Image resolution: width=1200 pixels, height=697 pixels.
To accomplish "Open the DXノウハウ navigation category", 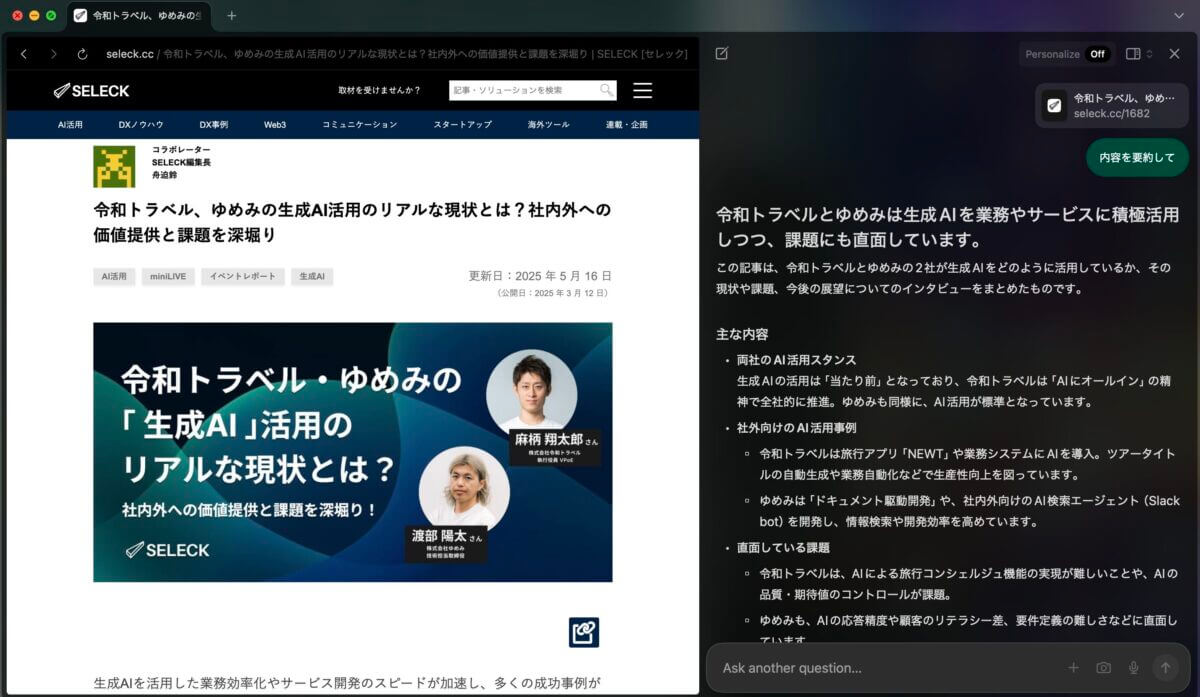I will click(x=141, y=125).
